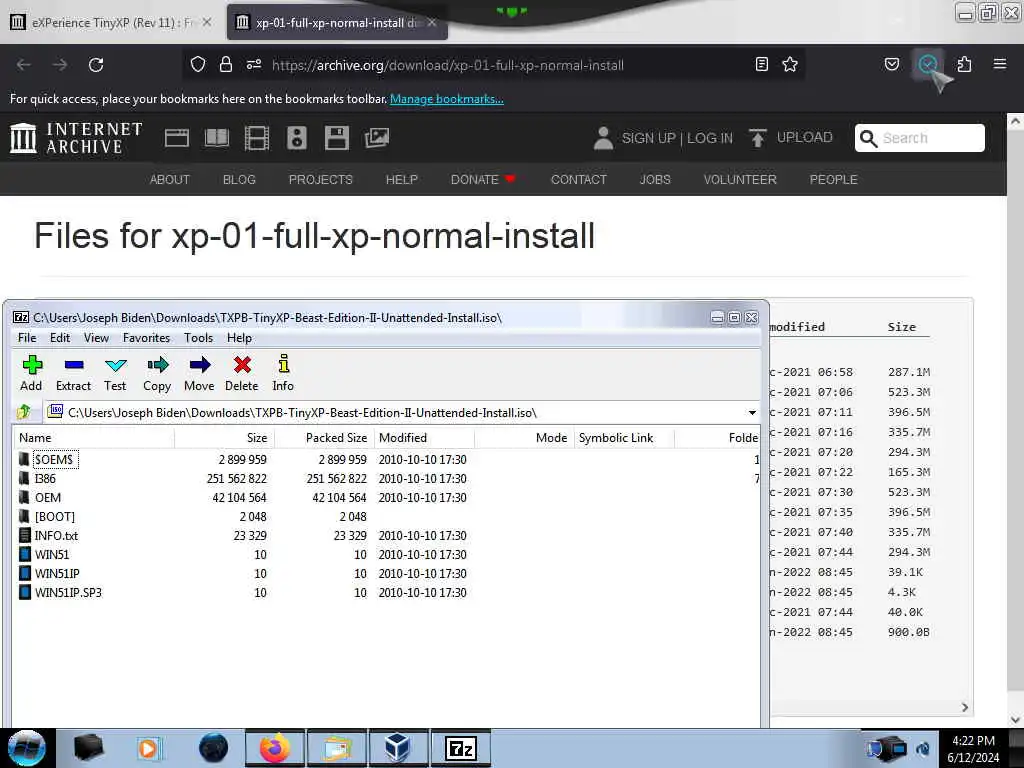Open the Tools menu in 7-Zip

point(198,338)
